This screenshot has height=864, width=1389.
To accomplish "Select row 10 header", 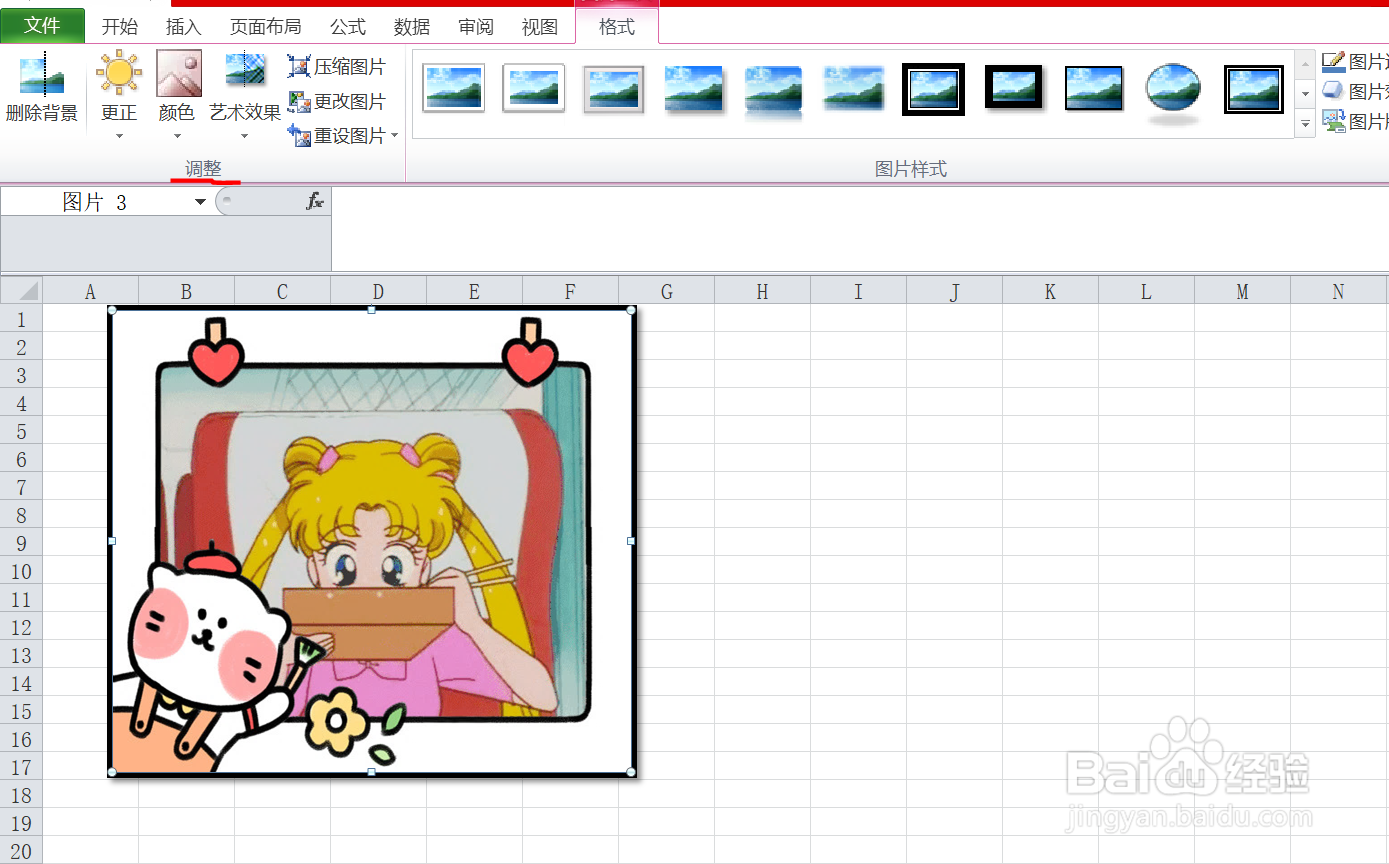I will [x=21, y=571].
